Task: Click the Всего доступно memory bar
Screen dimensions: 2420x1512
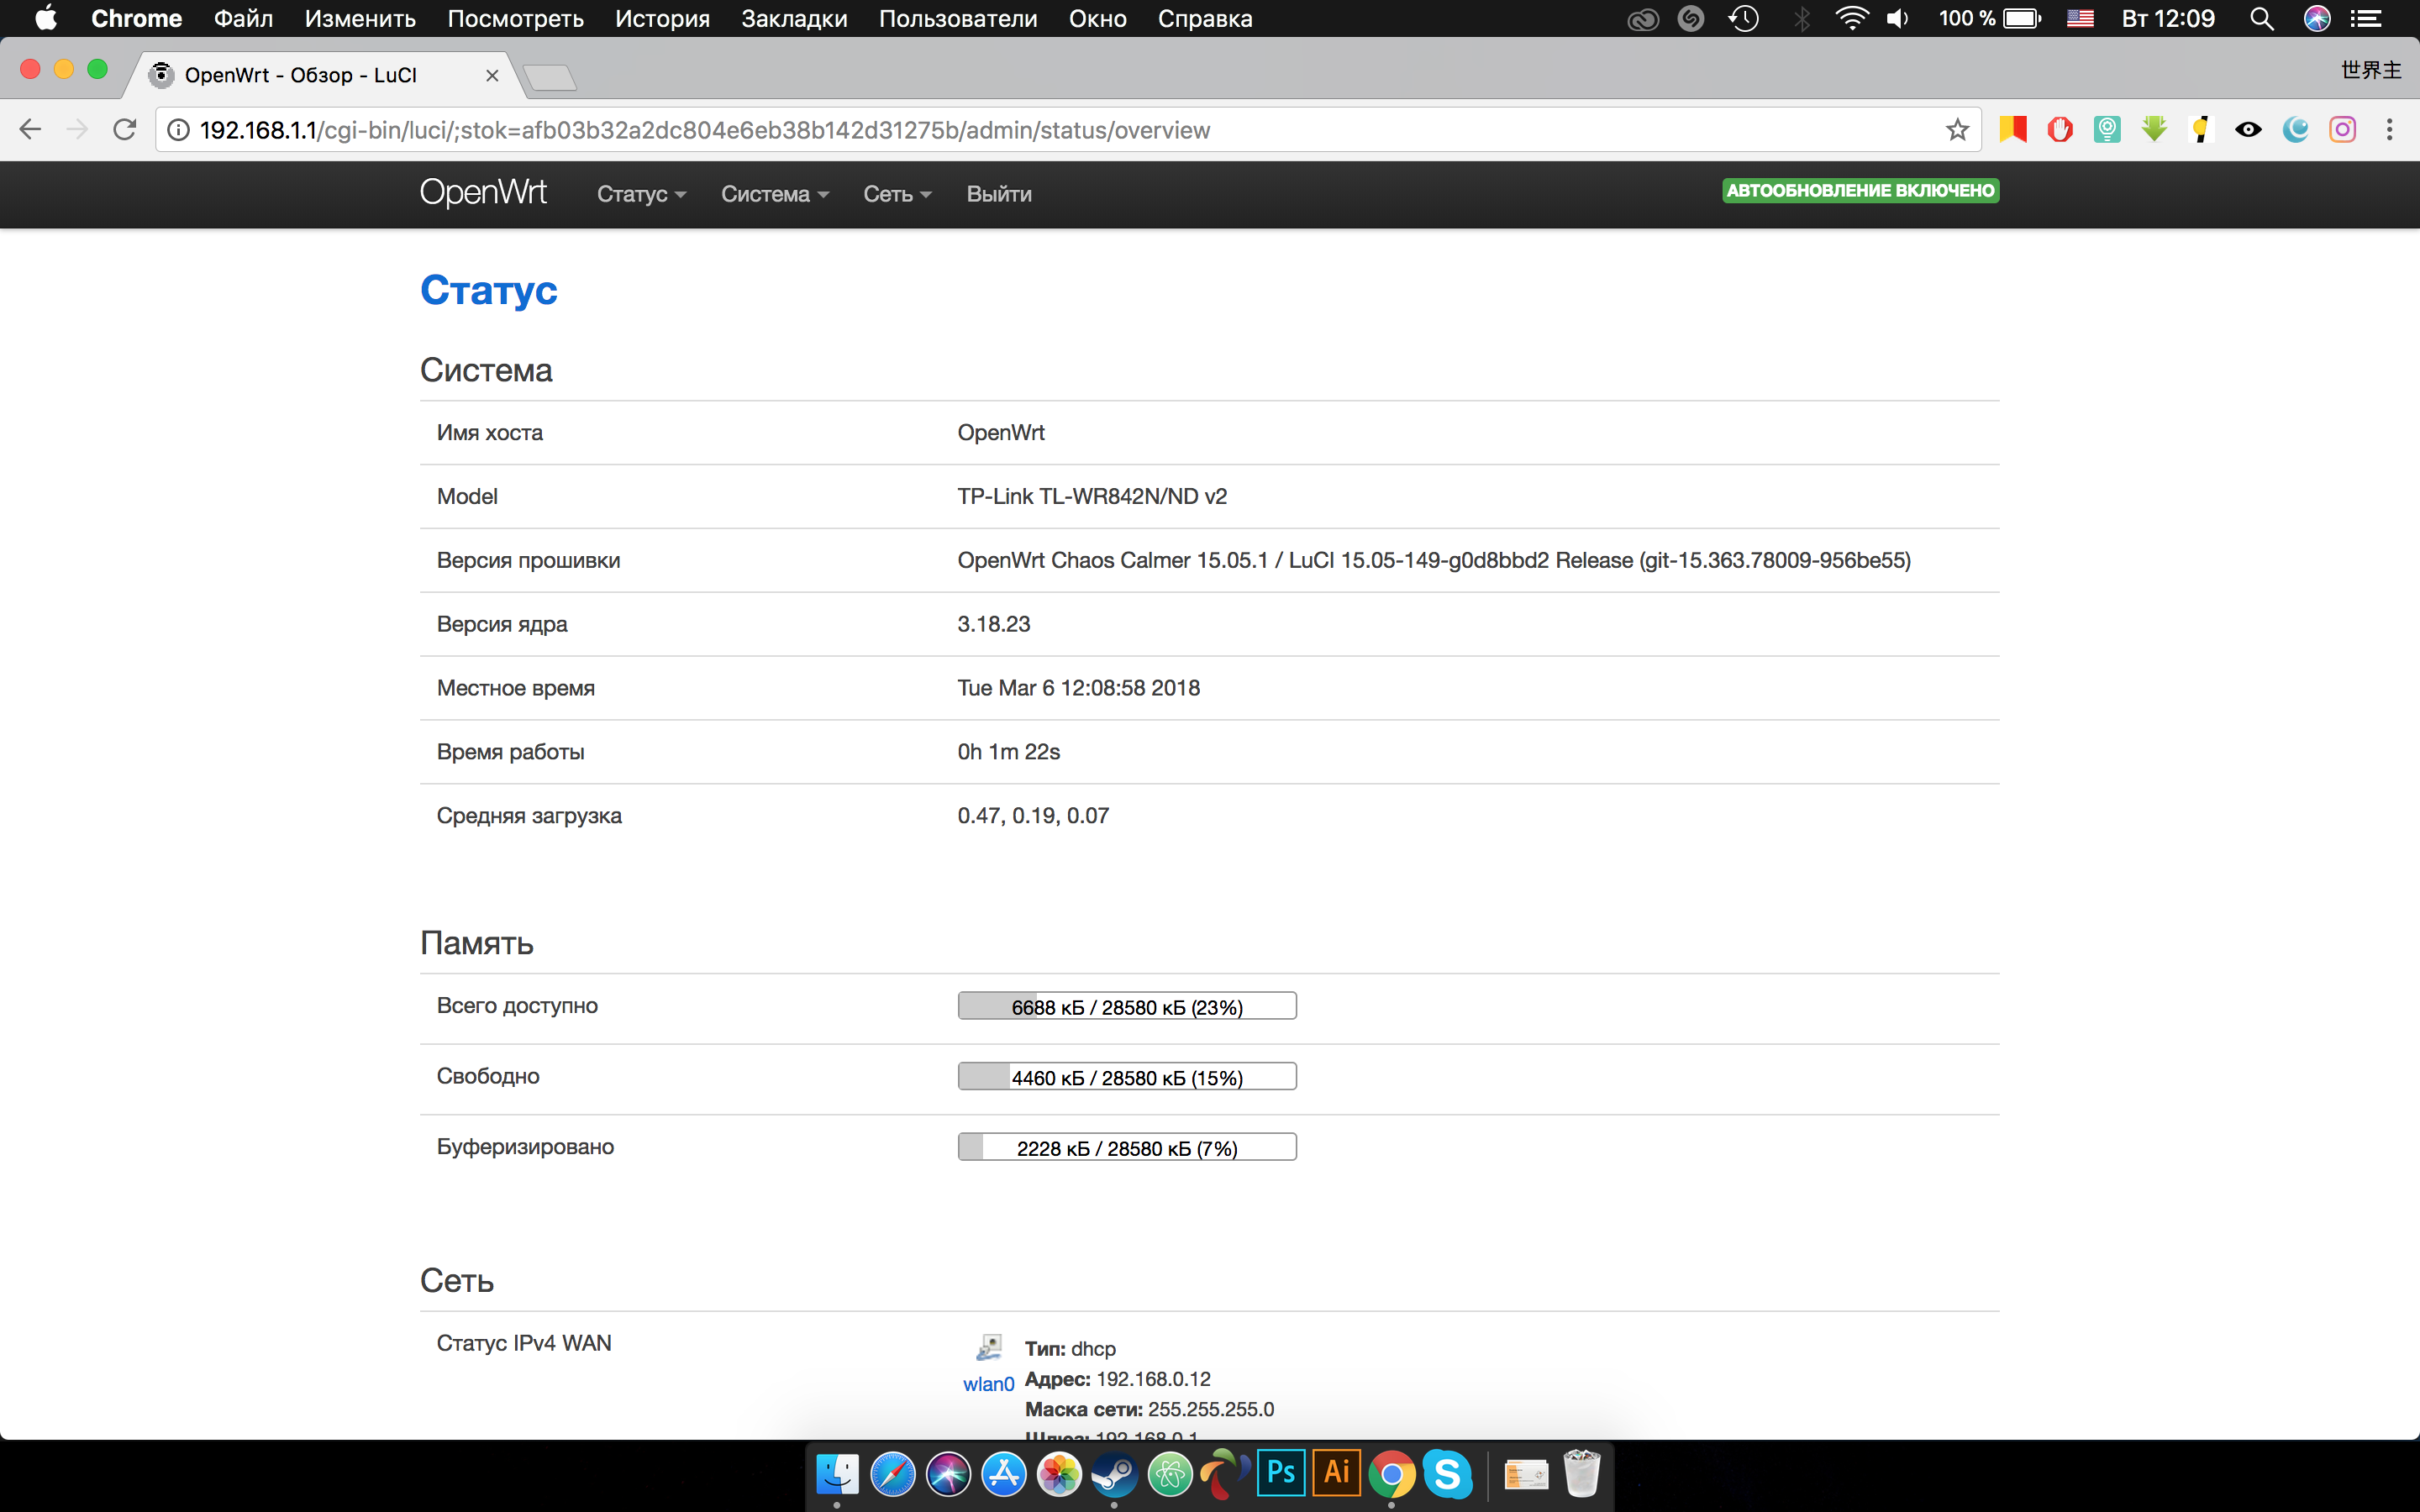Action: tap(1127, 1006)
